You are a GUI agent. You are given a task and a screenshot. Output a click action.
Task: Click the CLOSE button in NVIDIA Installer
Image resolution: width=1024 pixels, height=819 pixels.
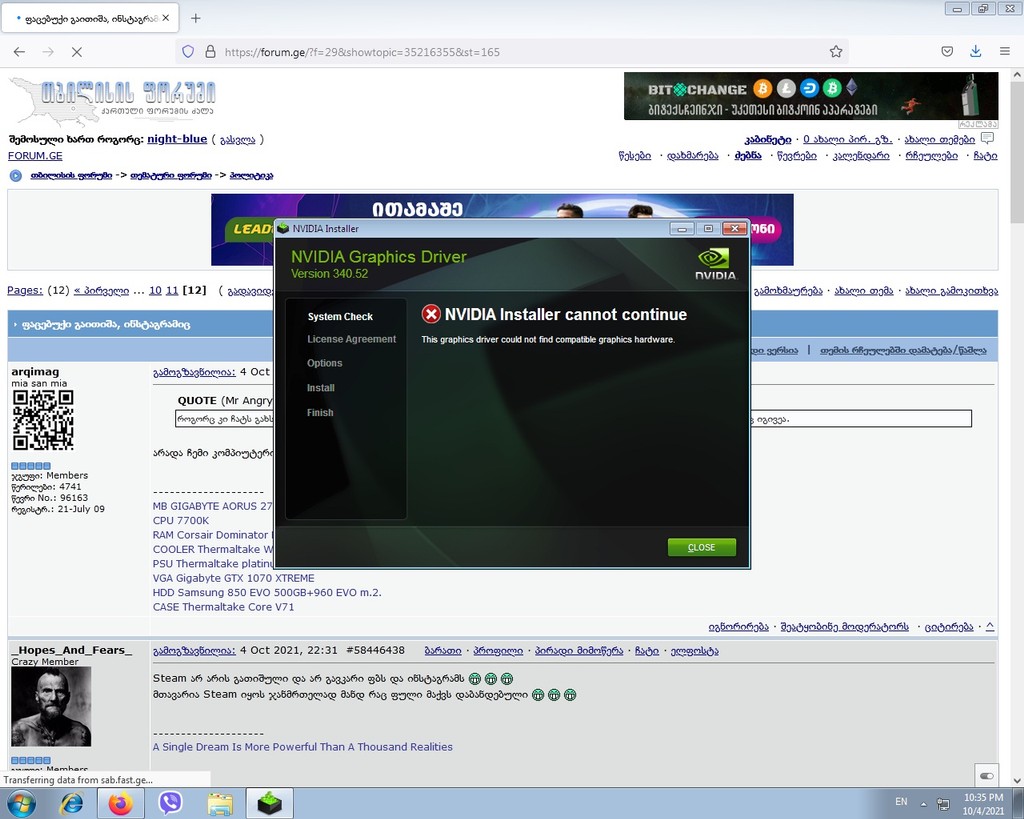tap(701, 547)
